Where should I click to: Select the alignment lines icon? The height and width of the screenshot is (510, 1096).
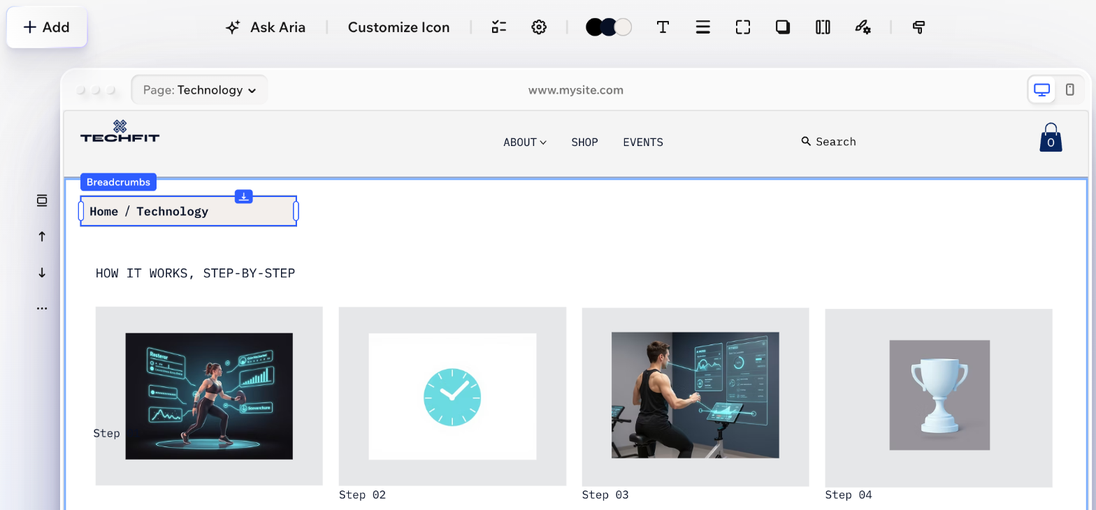(x=702, y=27)
